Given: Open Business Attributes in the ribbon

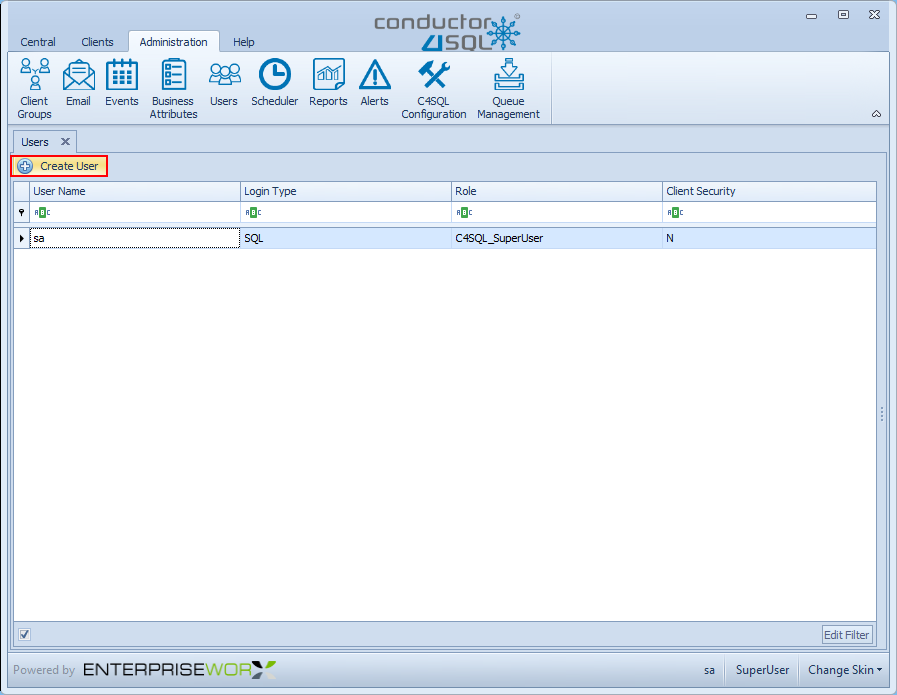Looking at the screenshot, I should tap(173, 89).
